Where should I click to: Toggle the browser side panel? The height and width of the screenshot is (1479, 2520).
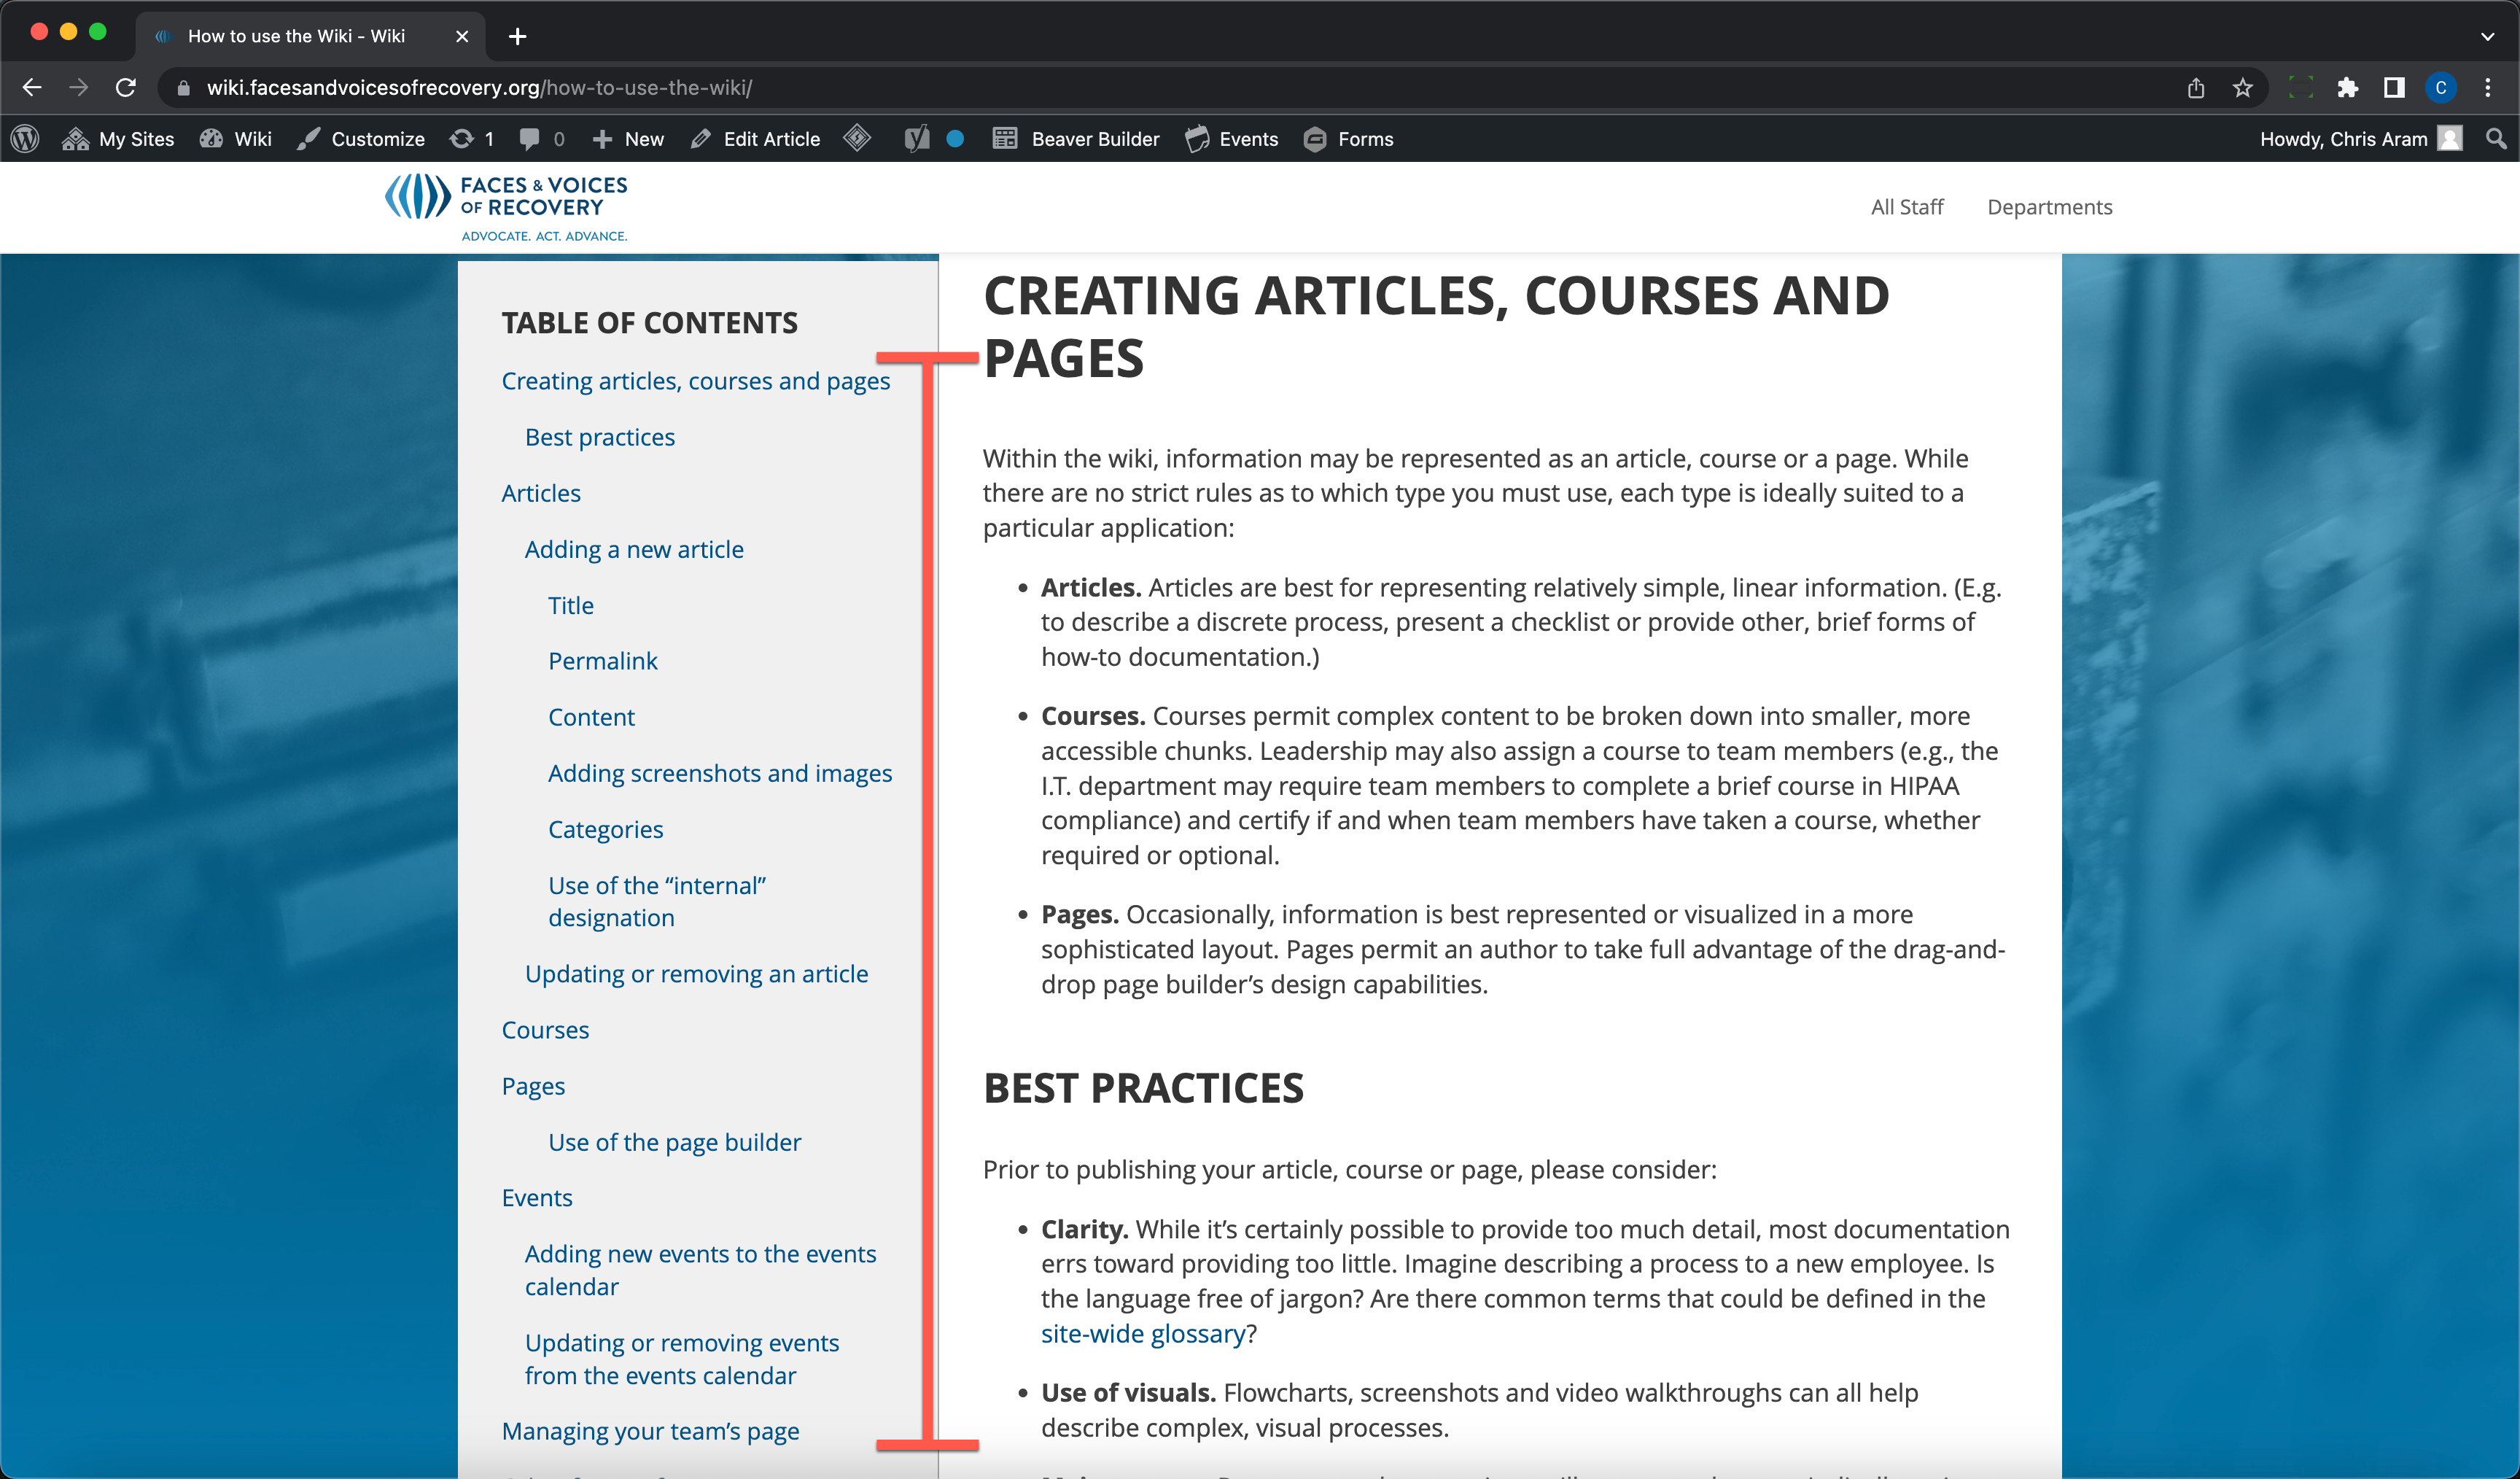click(2394, 88)
